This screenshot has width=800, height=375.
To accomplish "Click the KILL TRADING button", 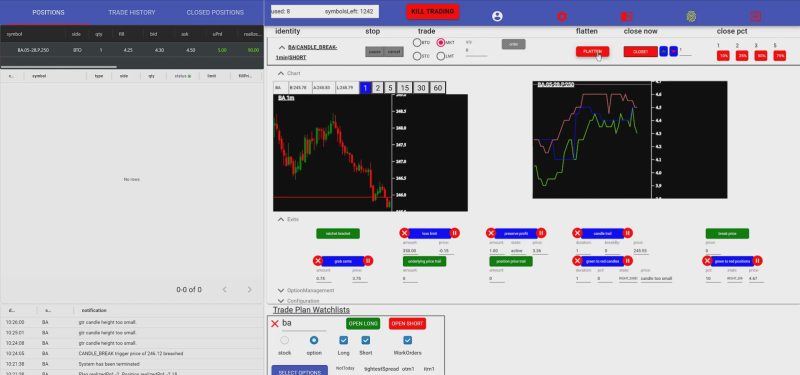I will (433, 12).
